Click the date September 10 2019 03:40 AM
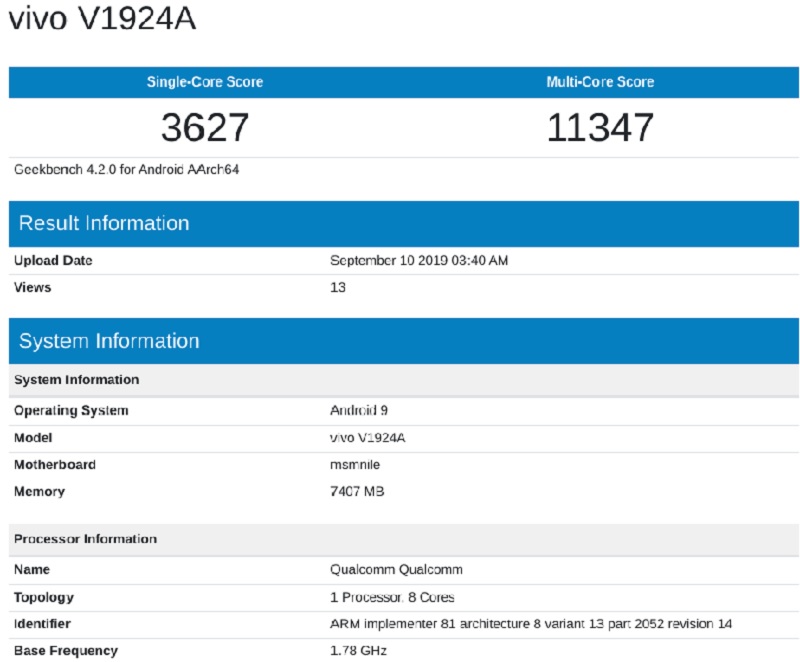800x662 pixels. [x=419, y=261]
